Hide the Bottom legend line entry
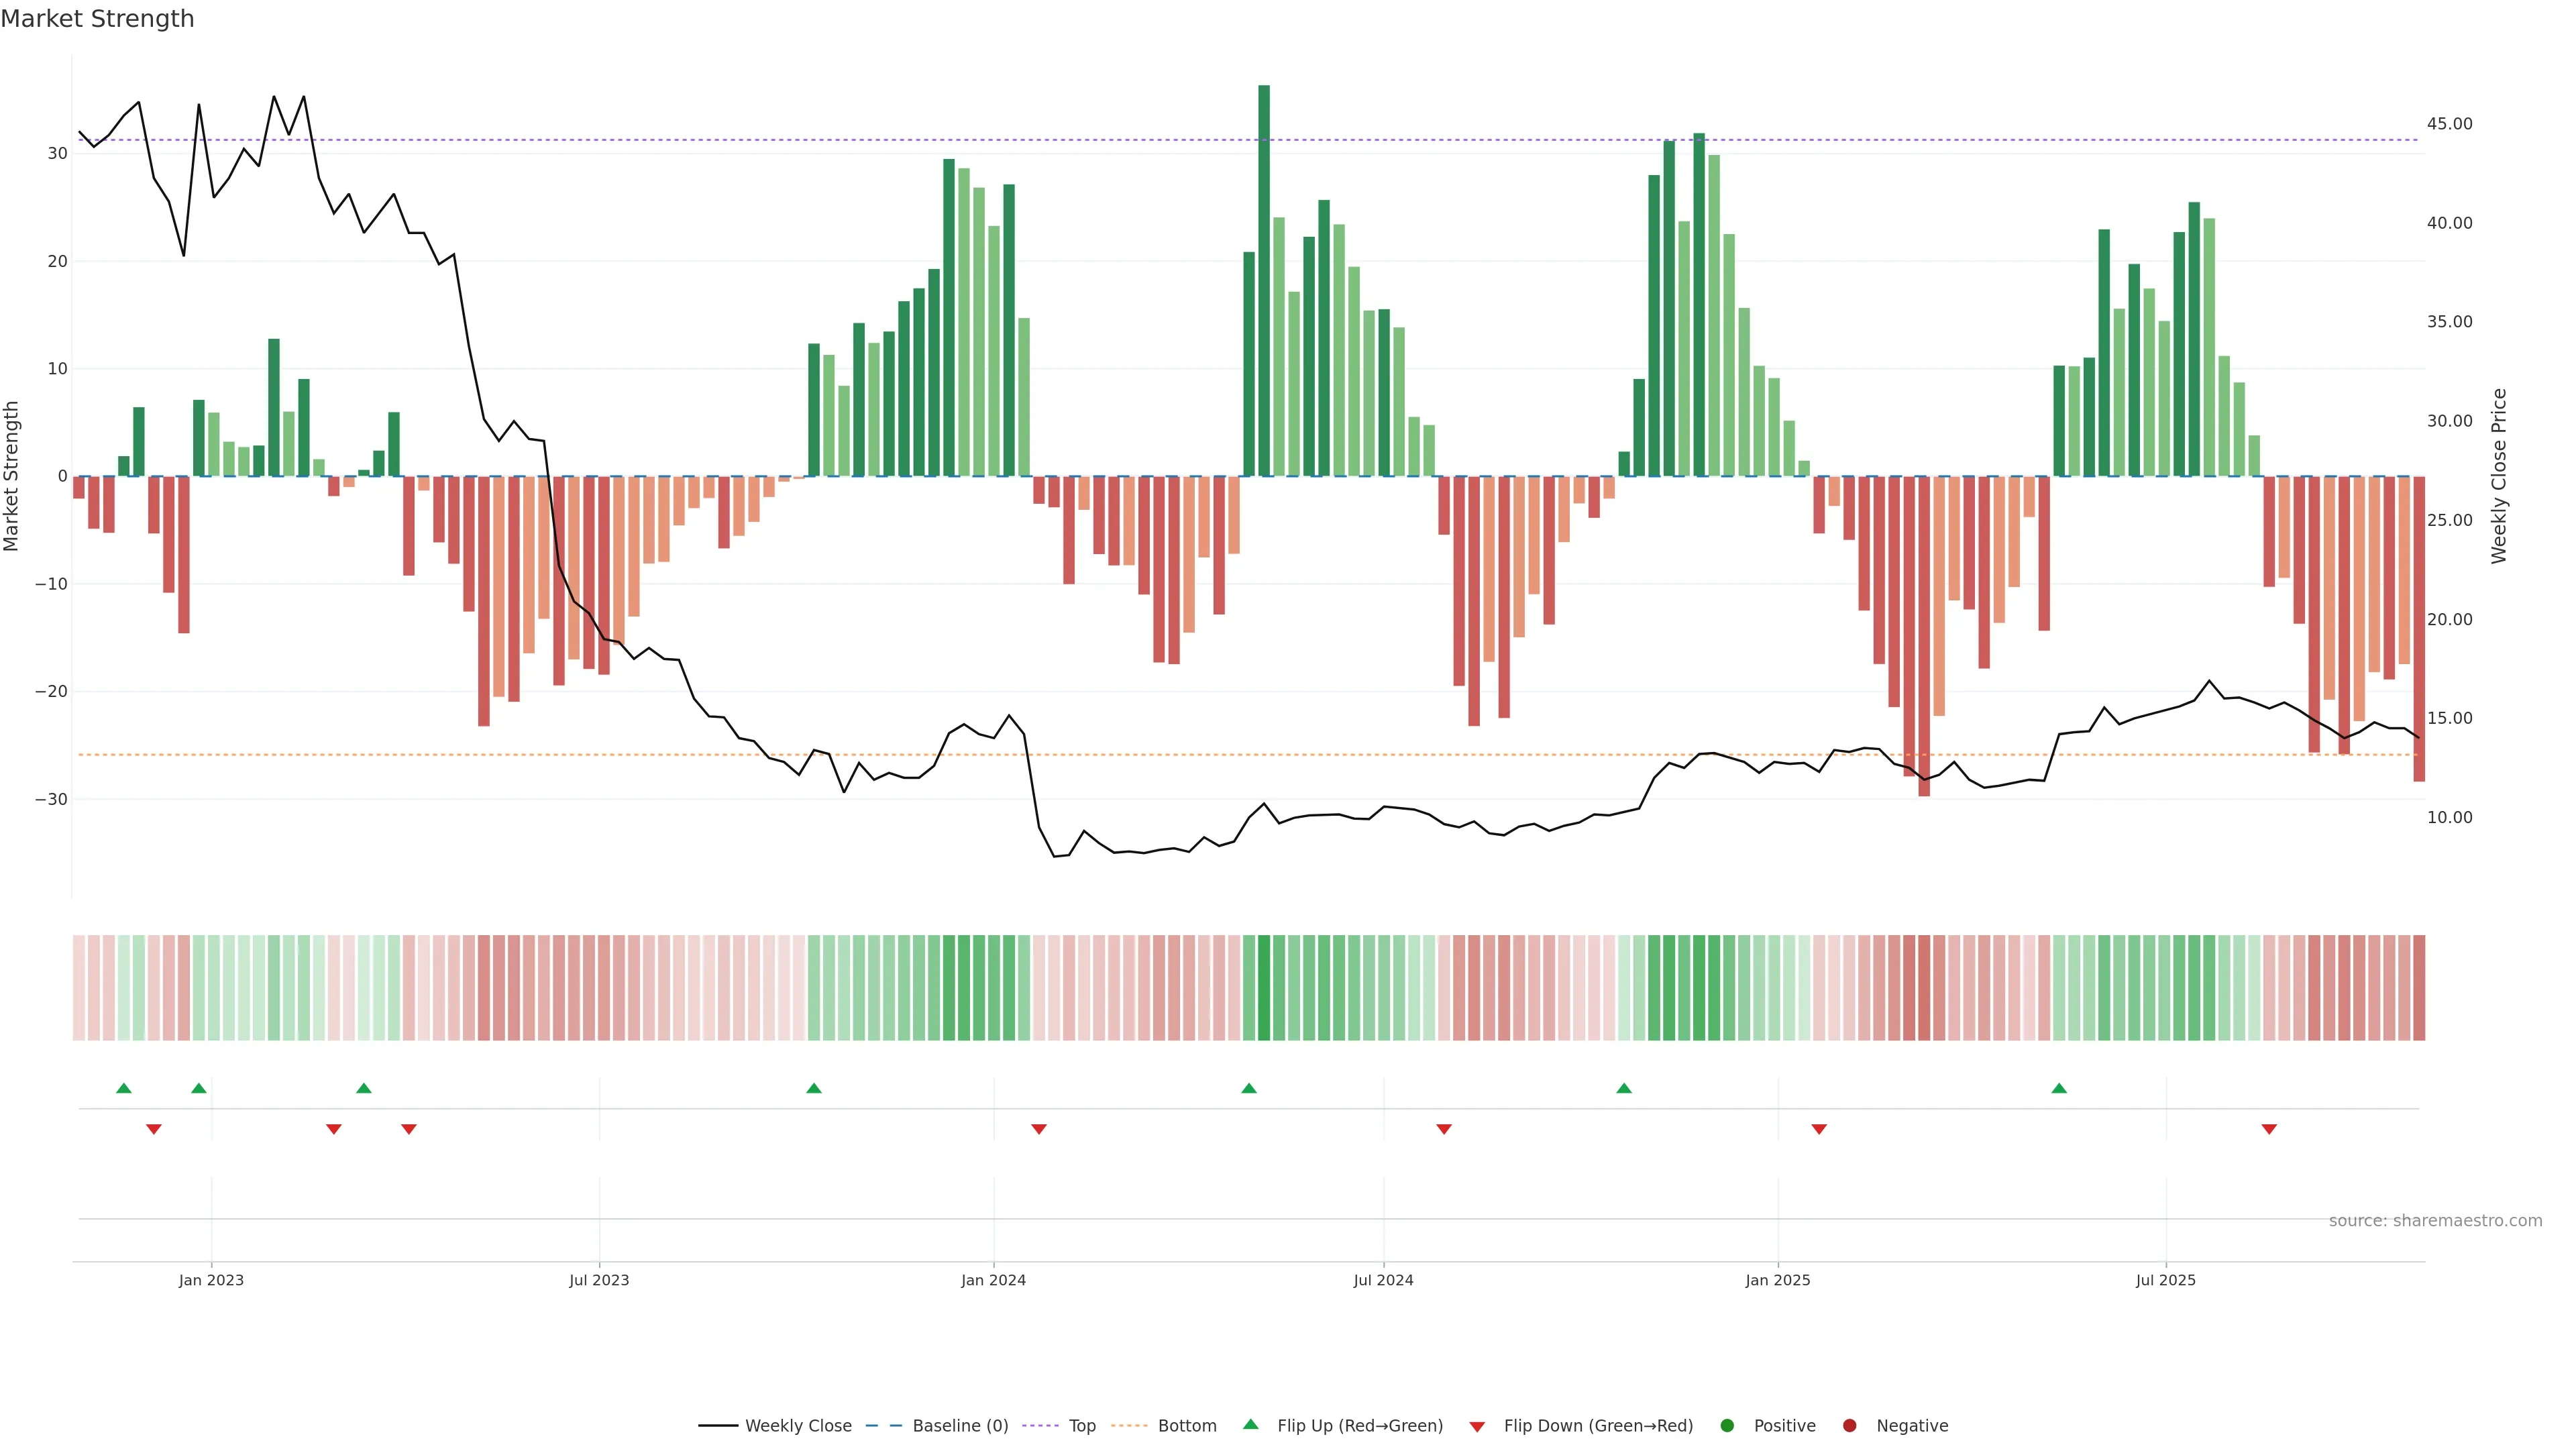Image resolution: width=2576 pixels, height=1449 pixels. [1186, 1426]
